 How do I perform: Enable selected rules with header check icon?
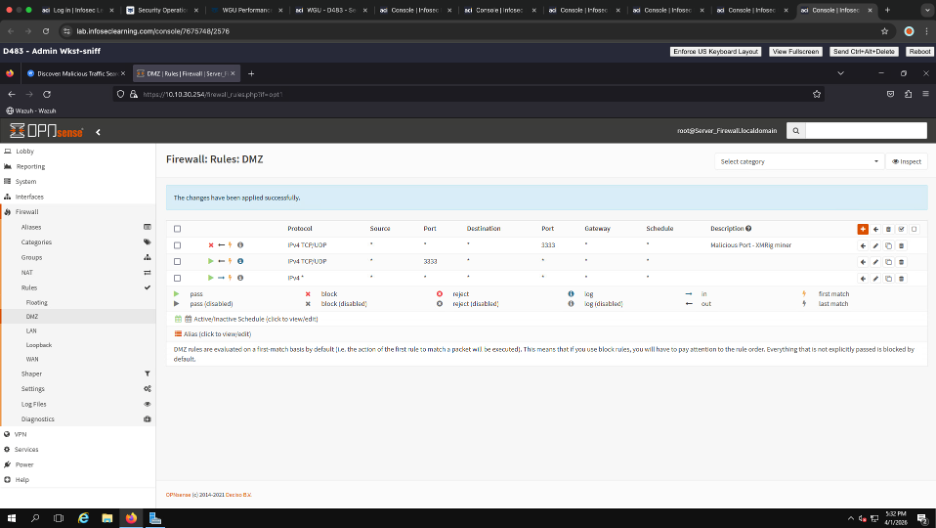901,229
